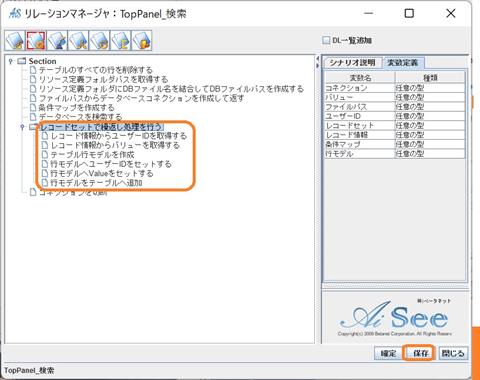This screenshot has width=480, height=380.
Task: Click the 種類 column header
Action: [x=430, y=78]
